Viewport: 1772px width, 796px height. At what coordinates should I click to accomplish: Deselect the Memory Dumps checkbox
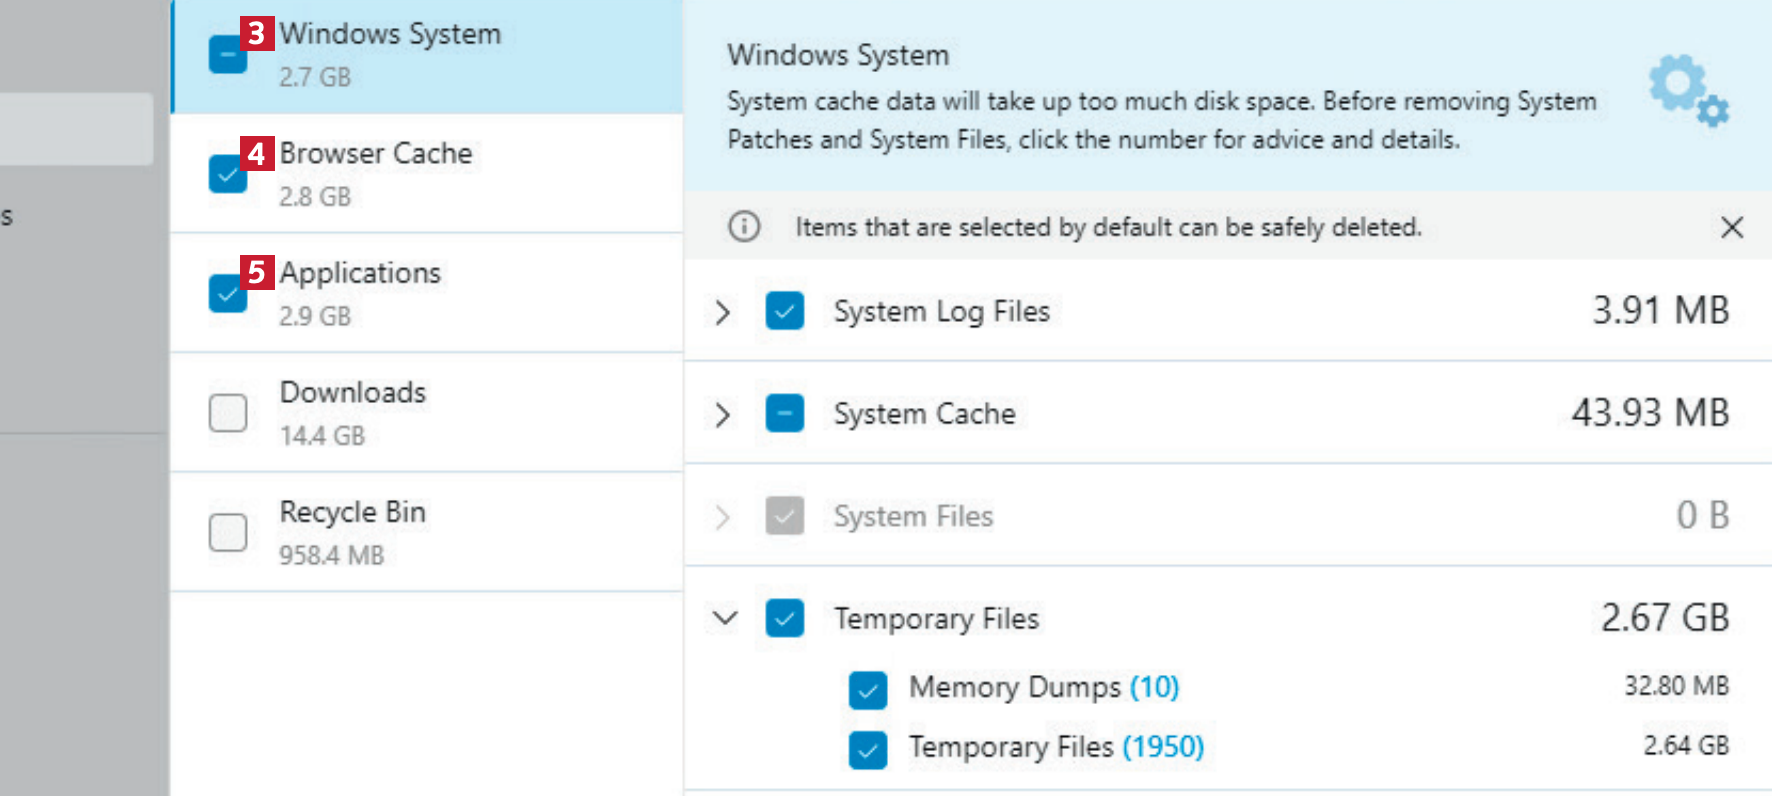(867, 689)
